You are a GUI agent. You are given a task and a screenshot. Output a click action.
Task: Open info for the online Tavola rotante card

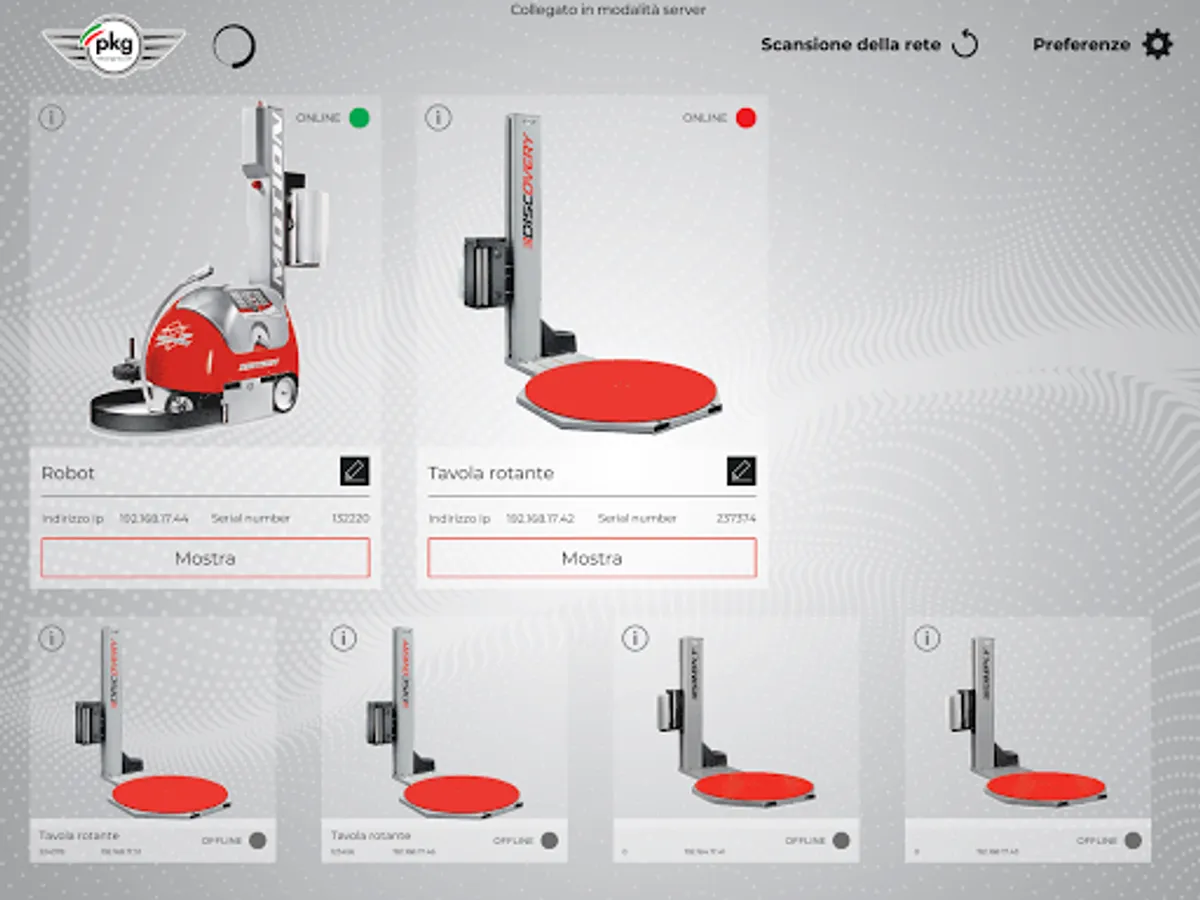tap(438, 117)
